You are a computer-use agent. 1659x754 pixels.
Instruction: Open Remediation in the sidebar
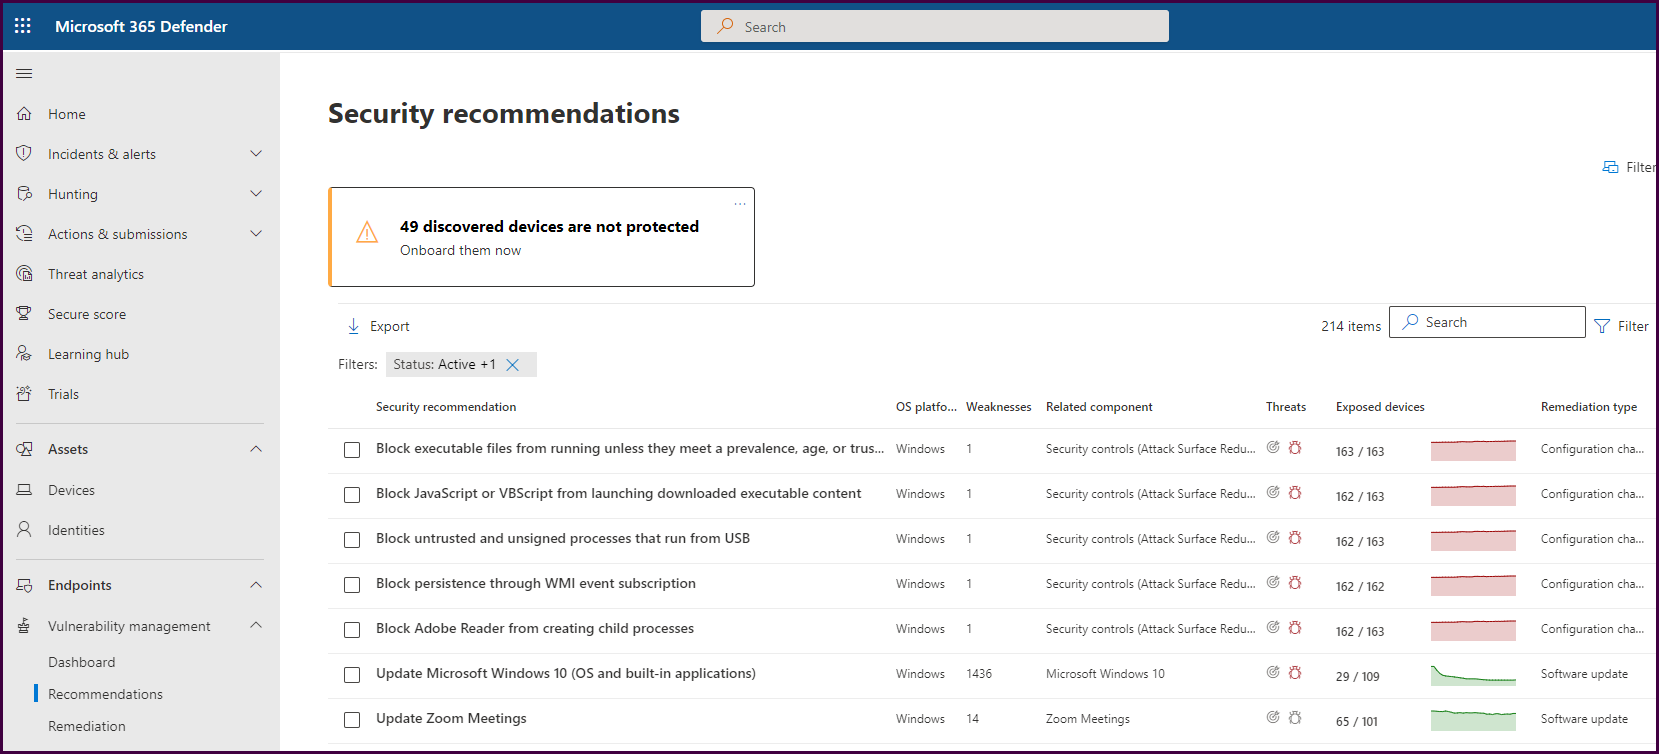click(x=87, y=726)
